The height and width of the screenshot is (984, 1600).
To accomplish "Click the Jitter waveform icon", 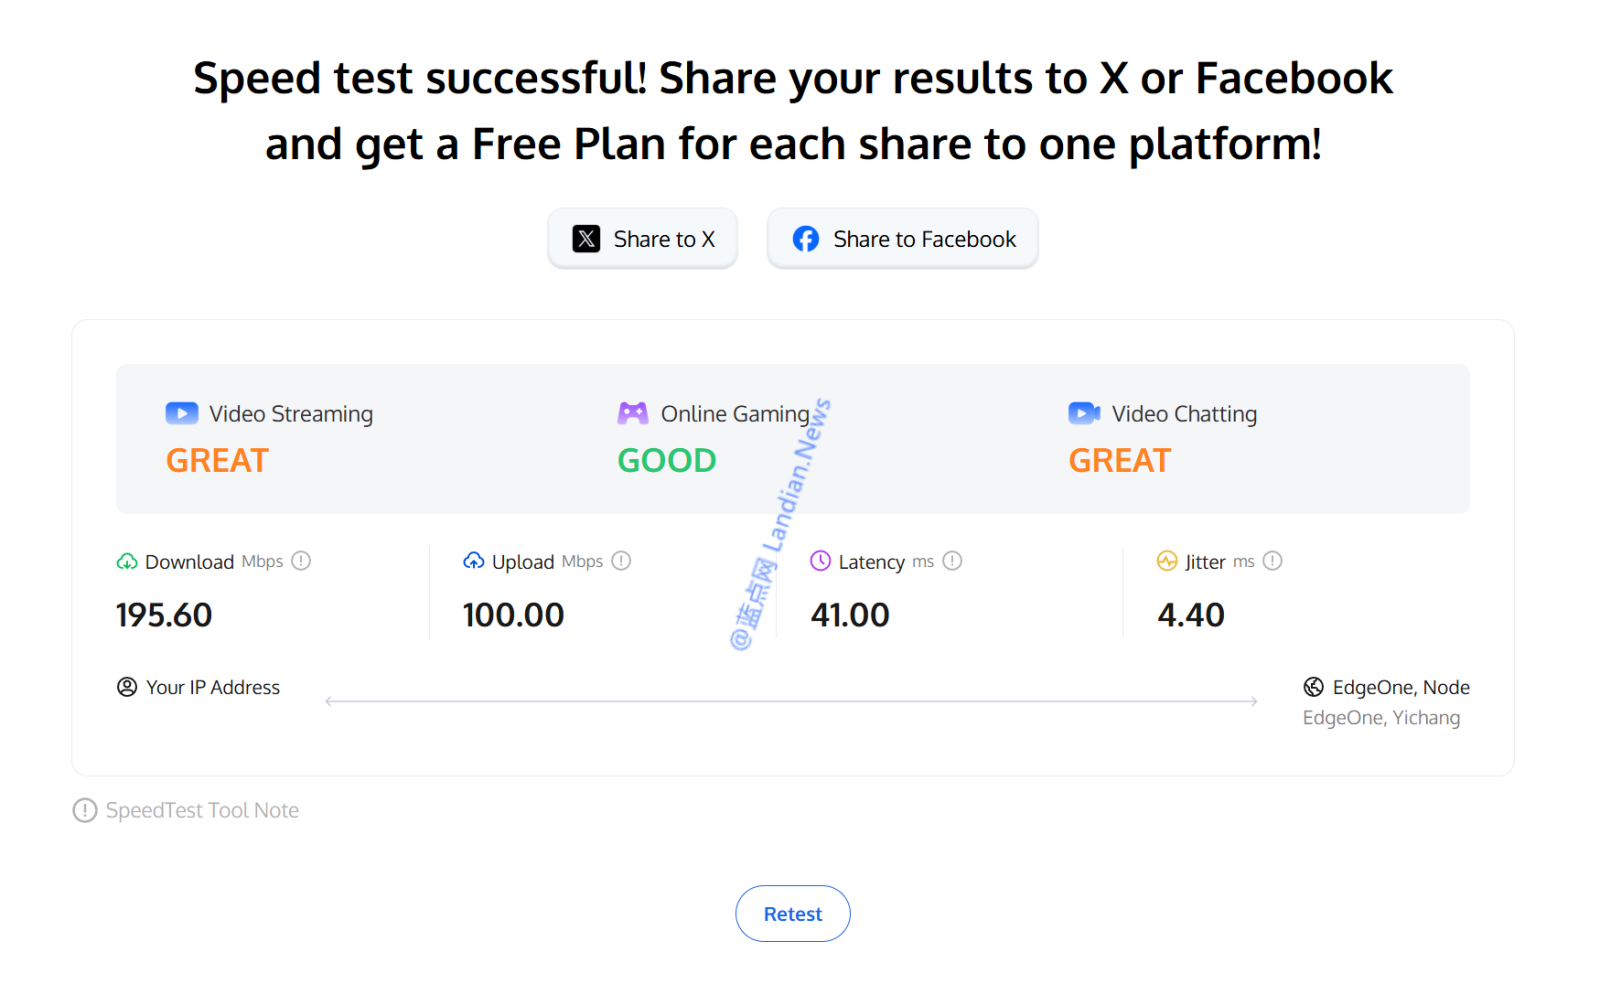I will click(x=1167, y=561).
